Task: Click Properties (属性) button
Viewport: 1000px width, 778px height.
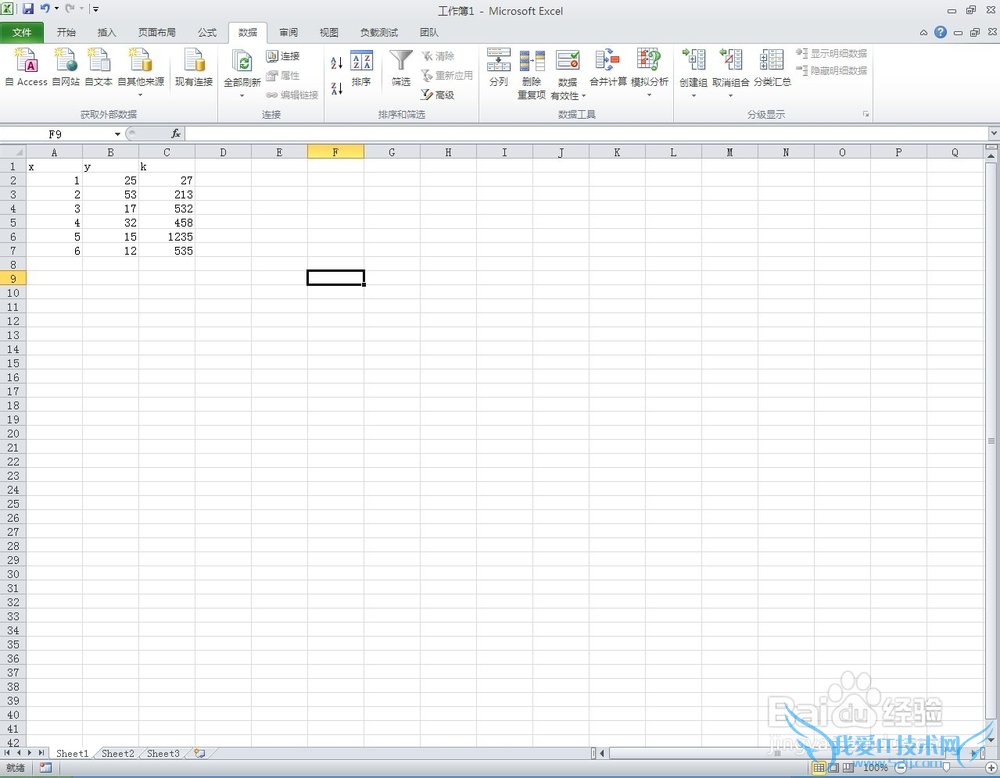Action: (283, 75)
